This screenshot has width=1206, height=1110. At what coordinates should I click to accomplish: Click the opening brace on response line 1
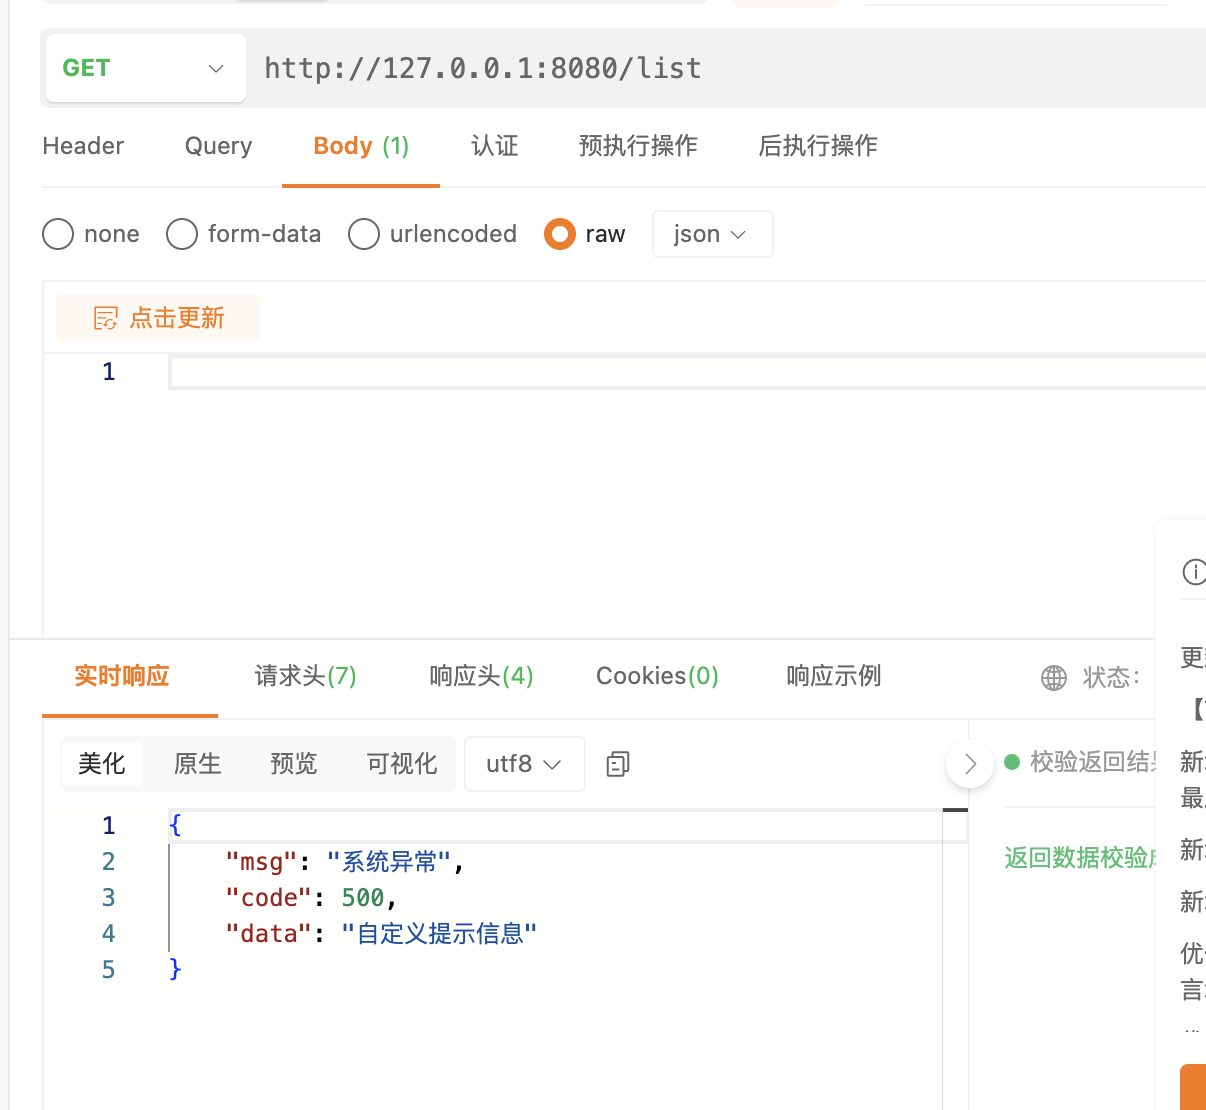click(x=176, y=825)
